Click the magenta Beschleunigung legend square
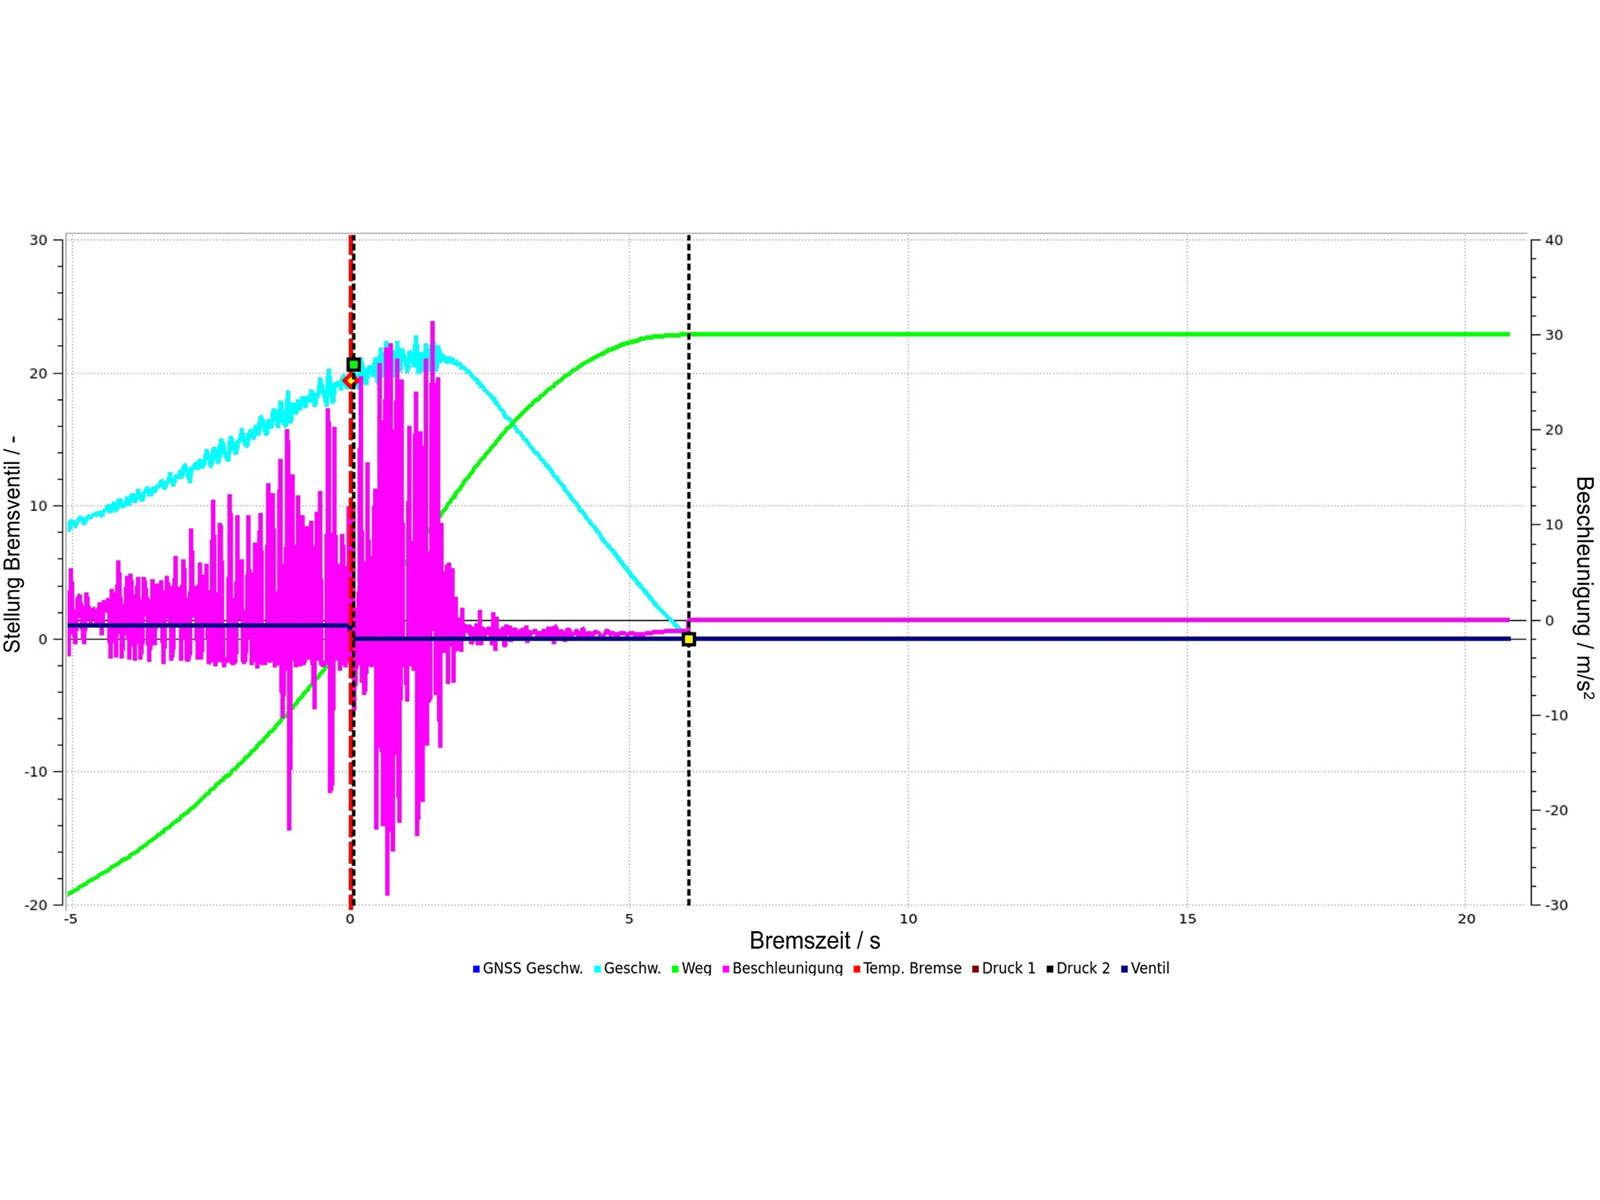1600x1200 pixels. point(726,969)
